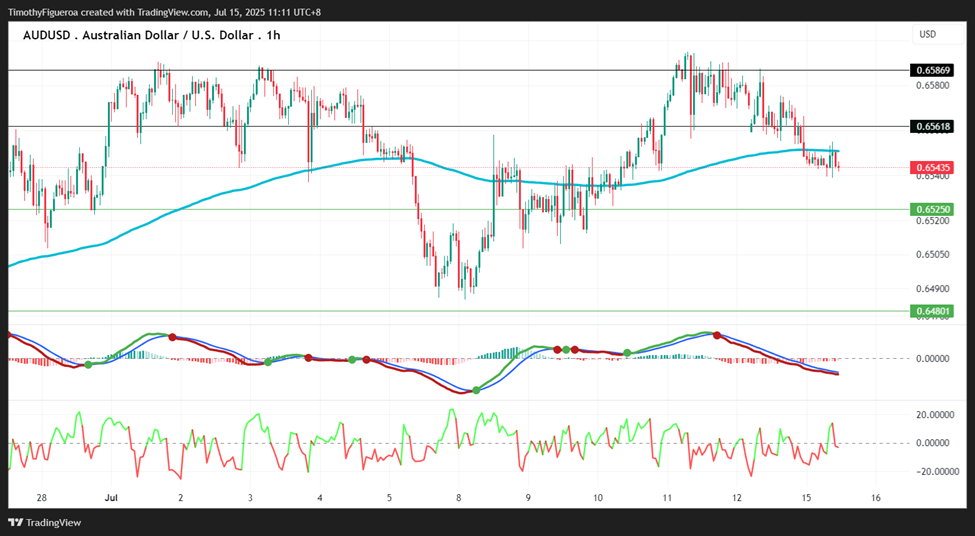
Task: Click the red MACD dot near Jul 2
Action: 172,337
